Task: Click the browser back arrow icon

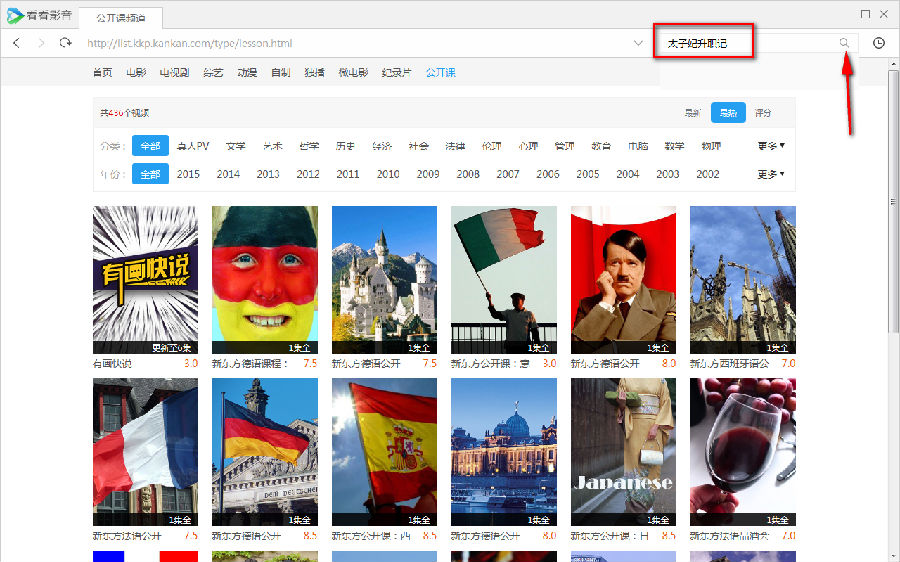Action: (16, 43)
